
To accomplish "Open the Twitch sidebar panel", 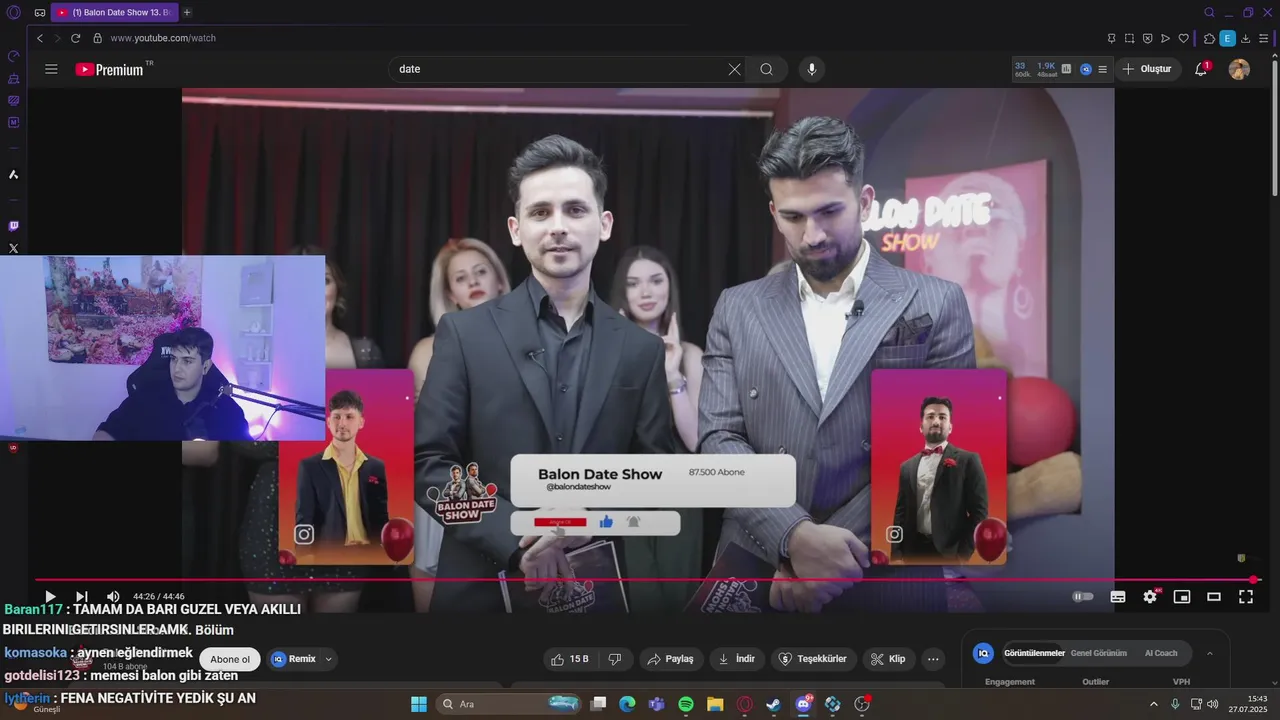I will coord(13,226).
